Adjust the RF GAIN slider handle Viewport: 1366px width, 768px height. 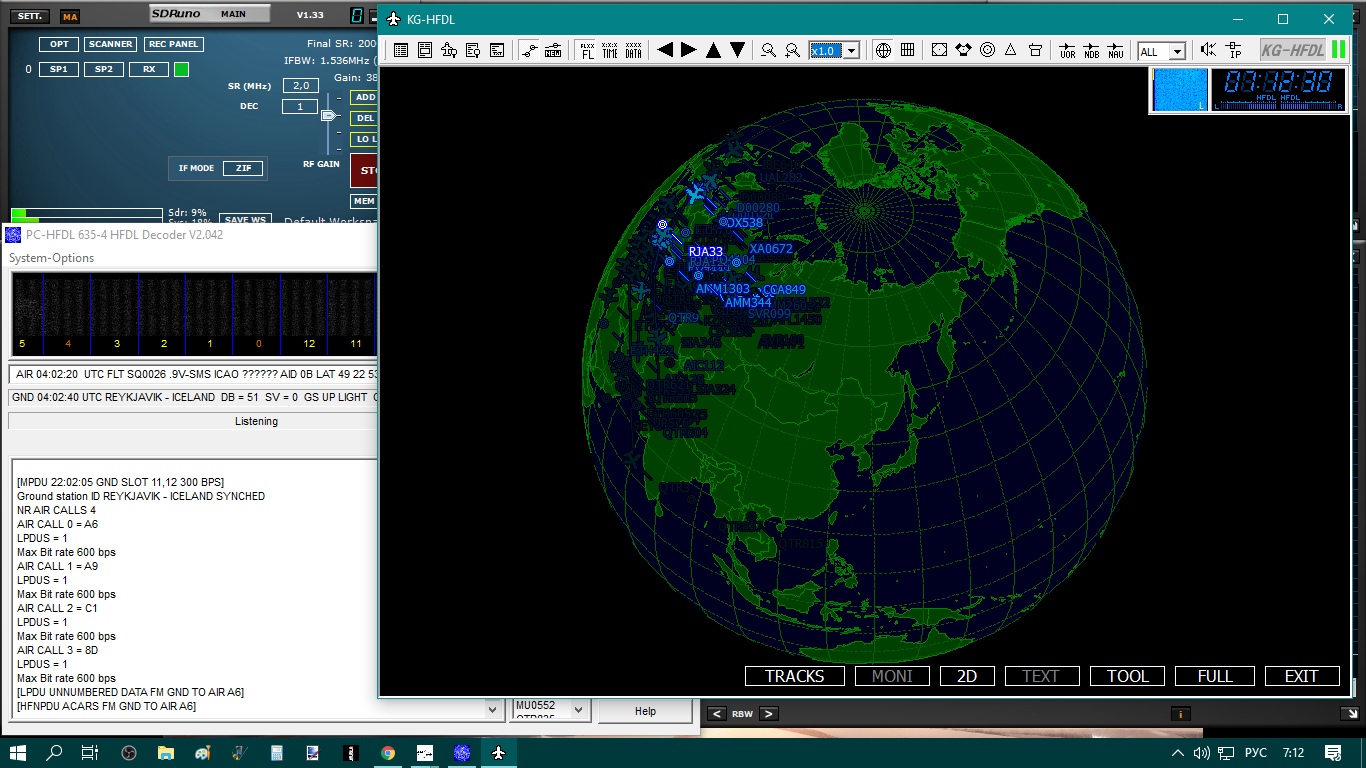coord(328,116)
